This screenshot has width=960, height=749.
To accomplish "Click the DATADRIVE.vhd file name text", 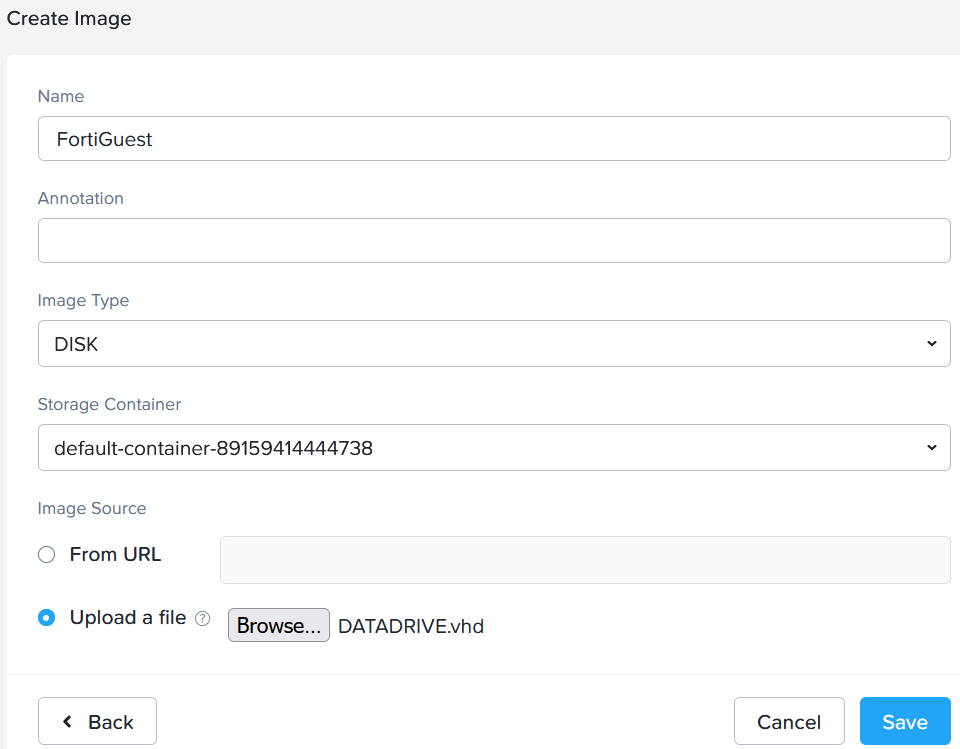I will [x=410, y=625].
